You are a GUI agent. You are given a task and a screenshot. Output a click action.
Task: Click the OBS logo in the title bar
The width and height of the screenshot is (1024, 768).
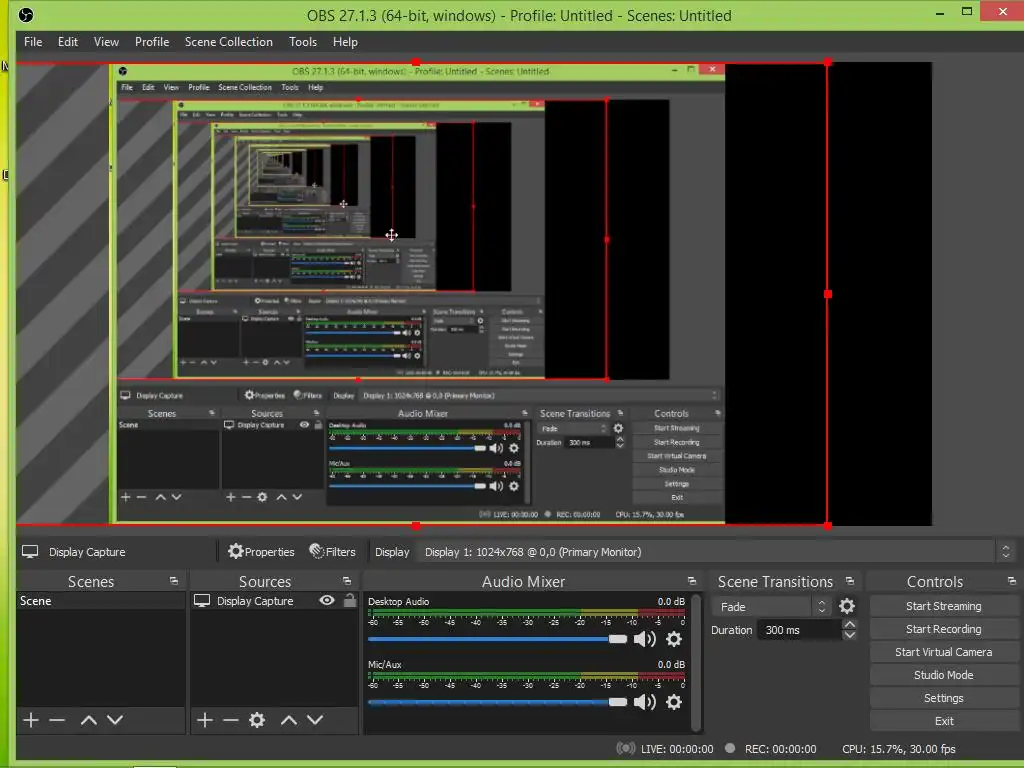[26, 15]
